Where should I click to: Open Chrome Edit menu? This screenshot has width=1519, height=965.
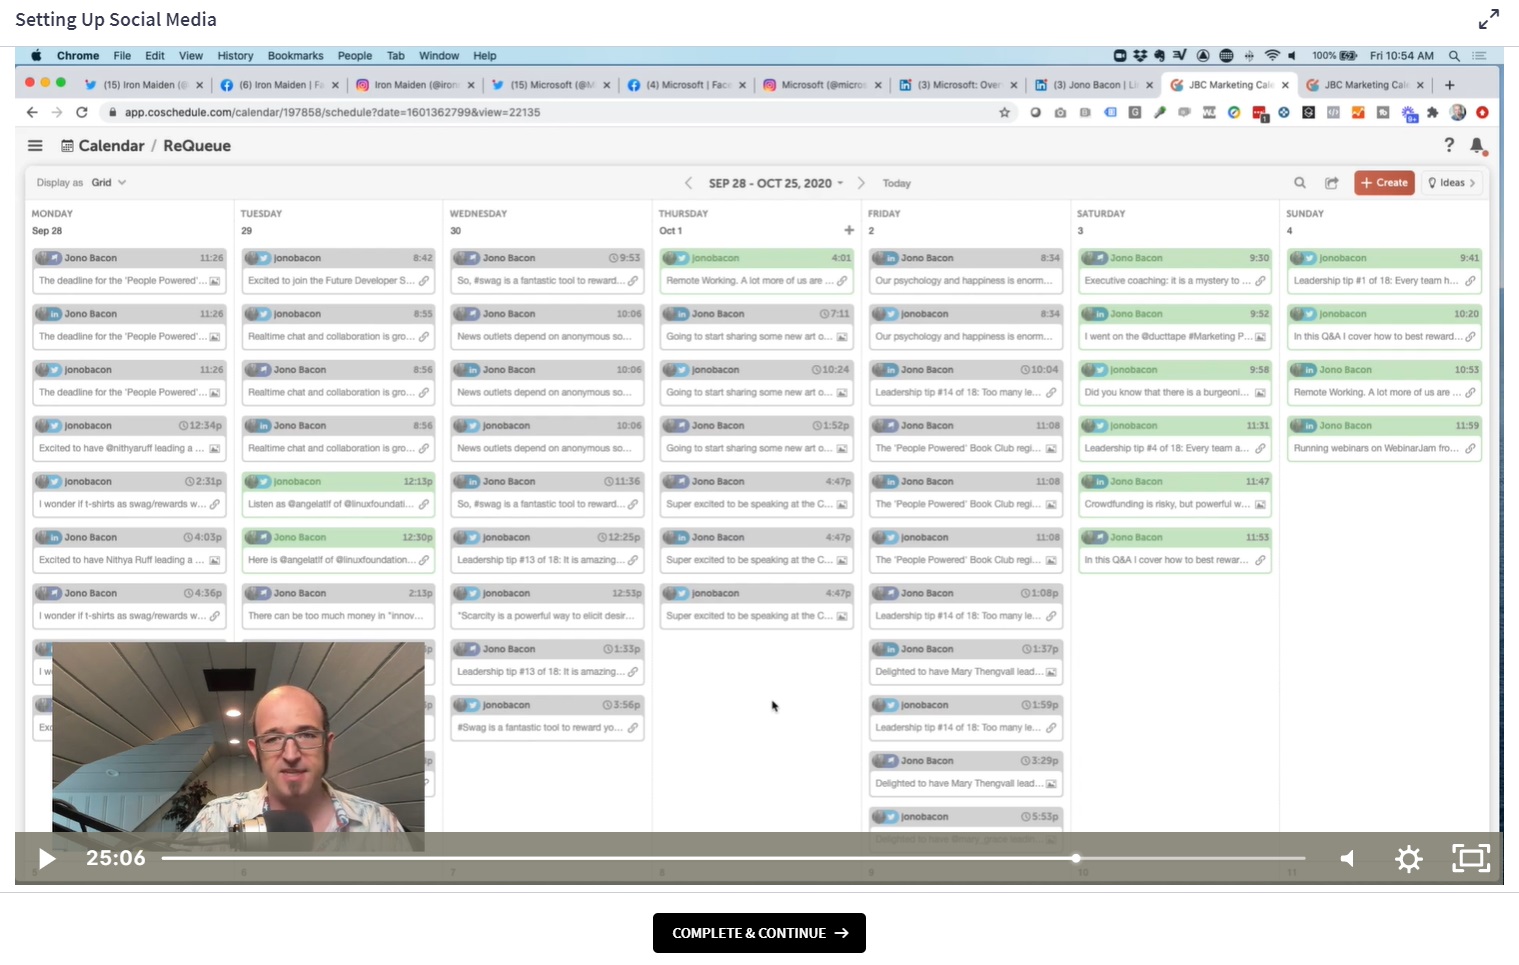pos(155,56)
